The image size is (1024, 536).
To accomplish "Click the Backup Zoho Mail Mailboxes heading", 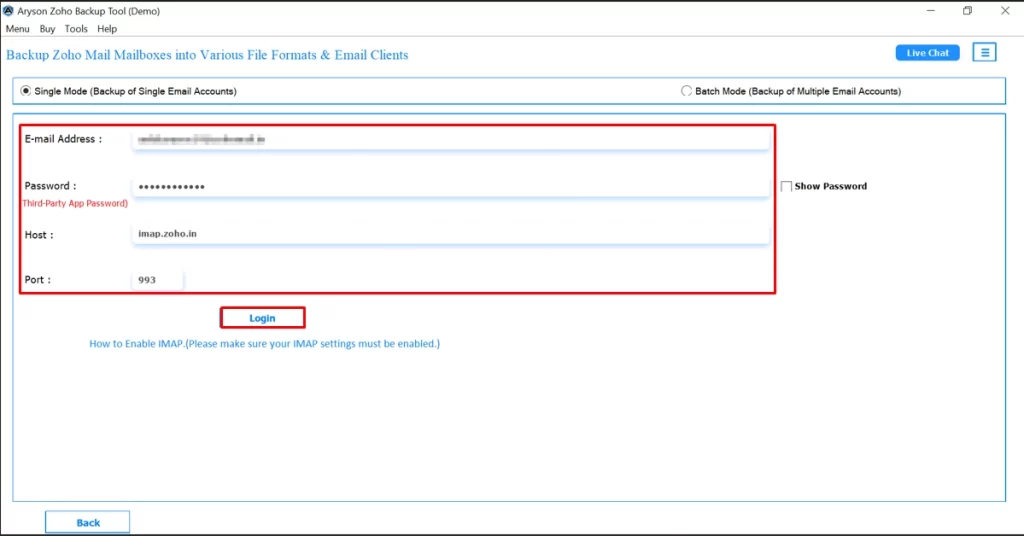I will 207,55.
